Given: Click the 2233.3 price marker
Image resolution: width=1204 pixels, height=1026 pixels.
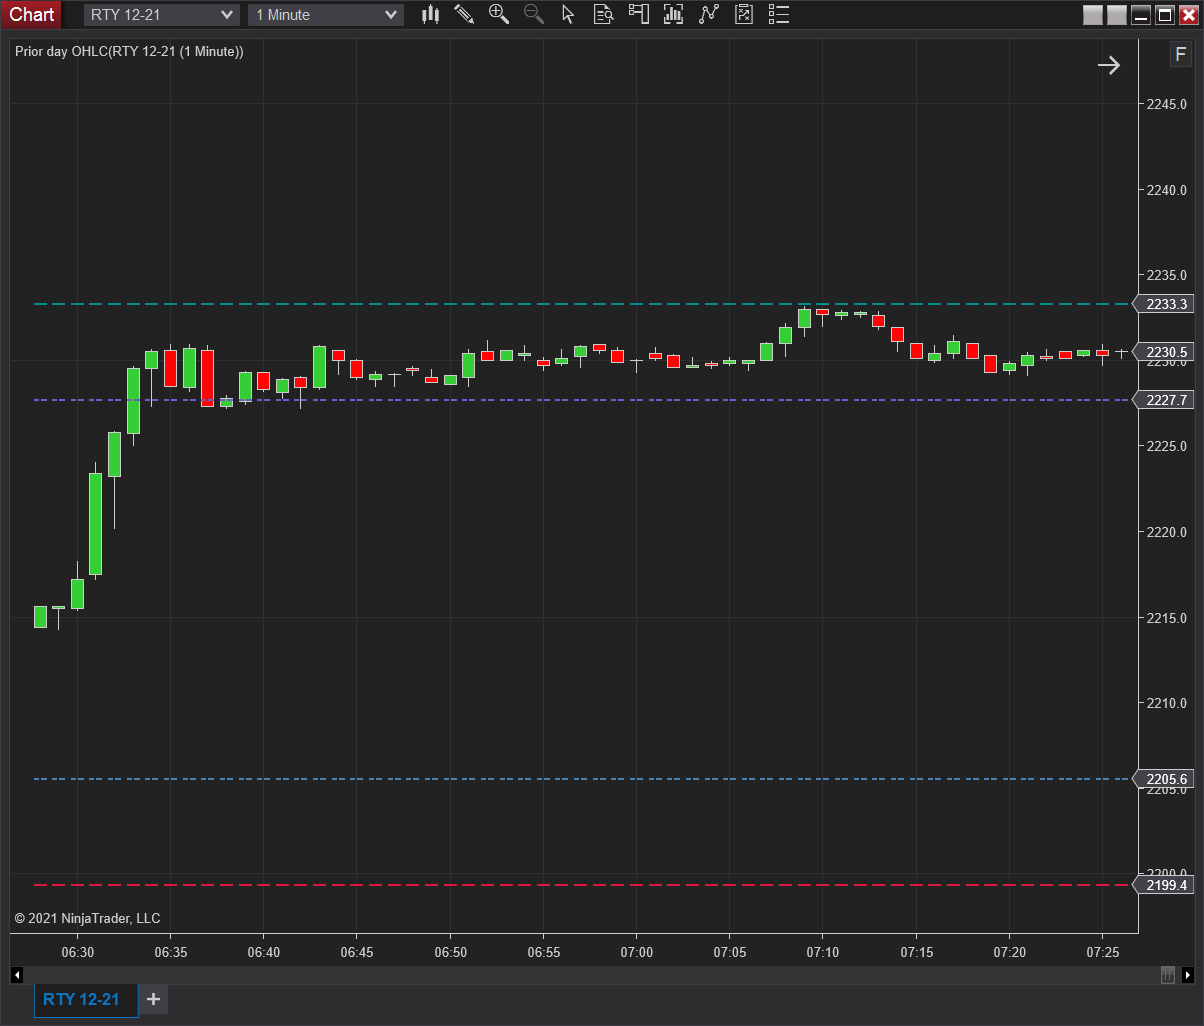Looking at the screenshot, I should click(x=1165, y=304).
